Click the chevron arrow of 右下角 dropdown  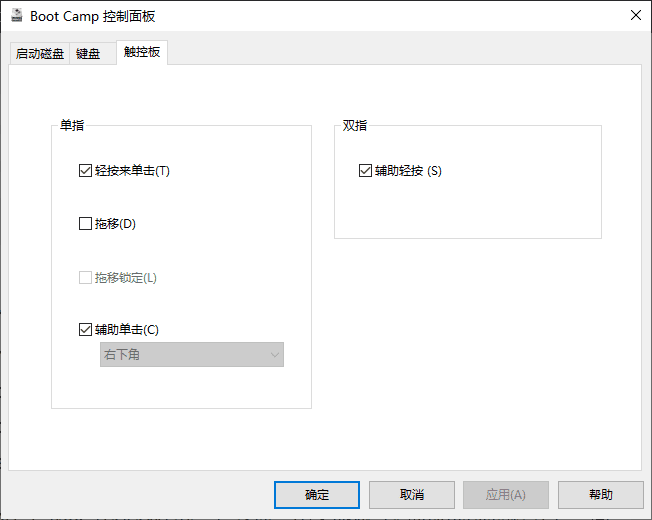pyautogui.click(x=274, y=355)
